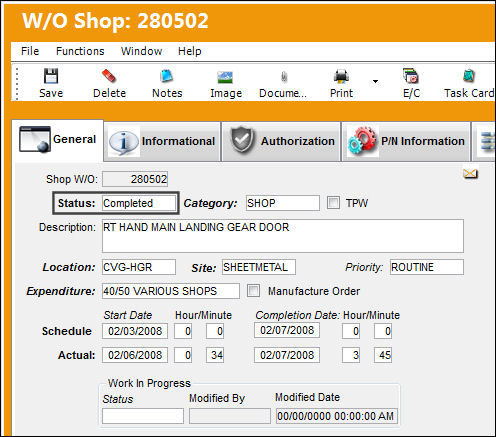
Task: Click the Schedule Start Date field
Action: pyautogui.click(x=135, y=331)
